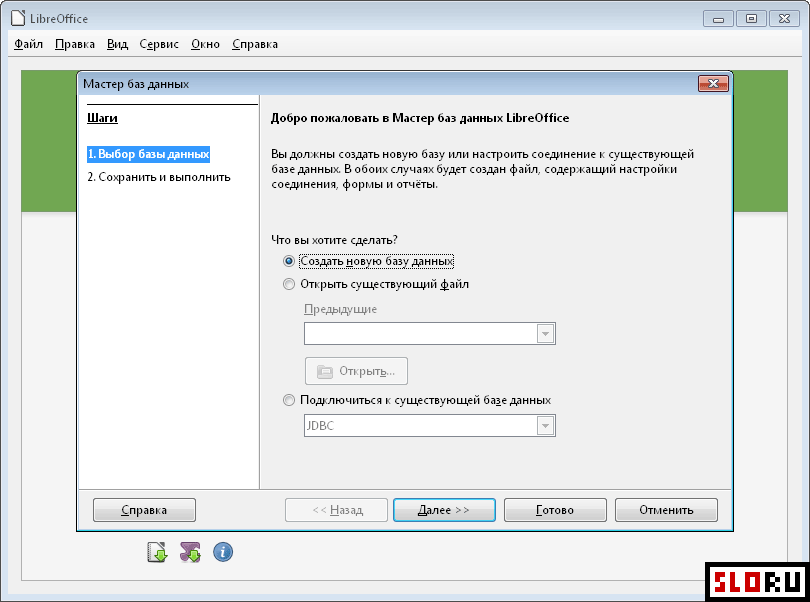Click the 'Предыдущие' label
Screen dimensions: 810x602
point(340,309)
